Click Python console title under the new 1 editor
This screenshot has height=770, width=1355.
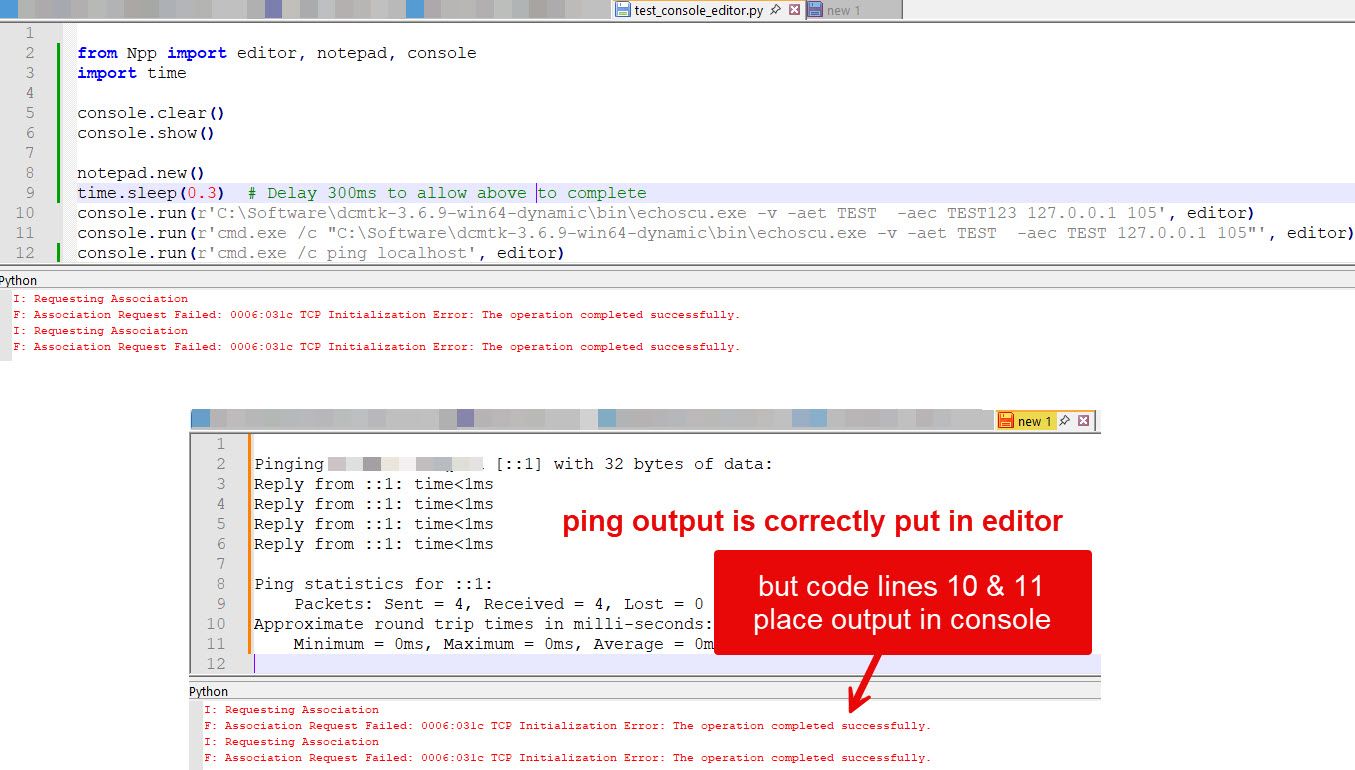[x=209, y=691]
